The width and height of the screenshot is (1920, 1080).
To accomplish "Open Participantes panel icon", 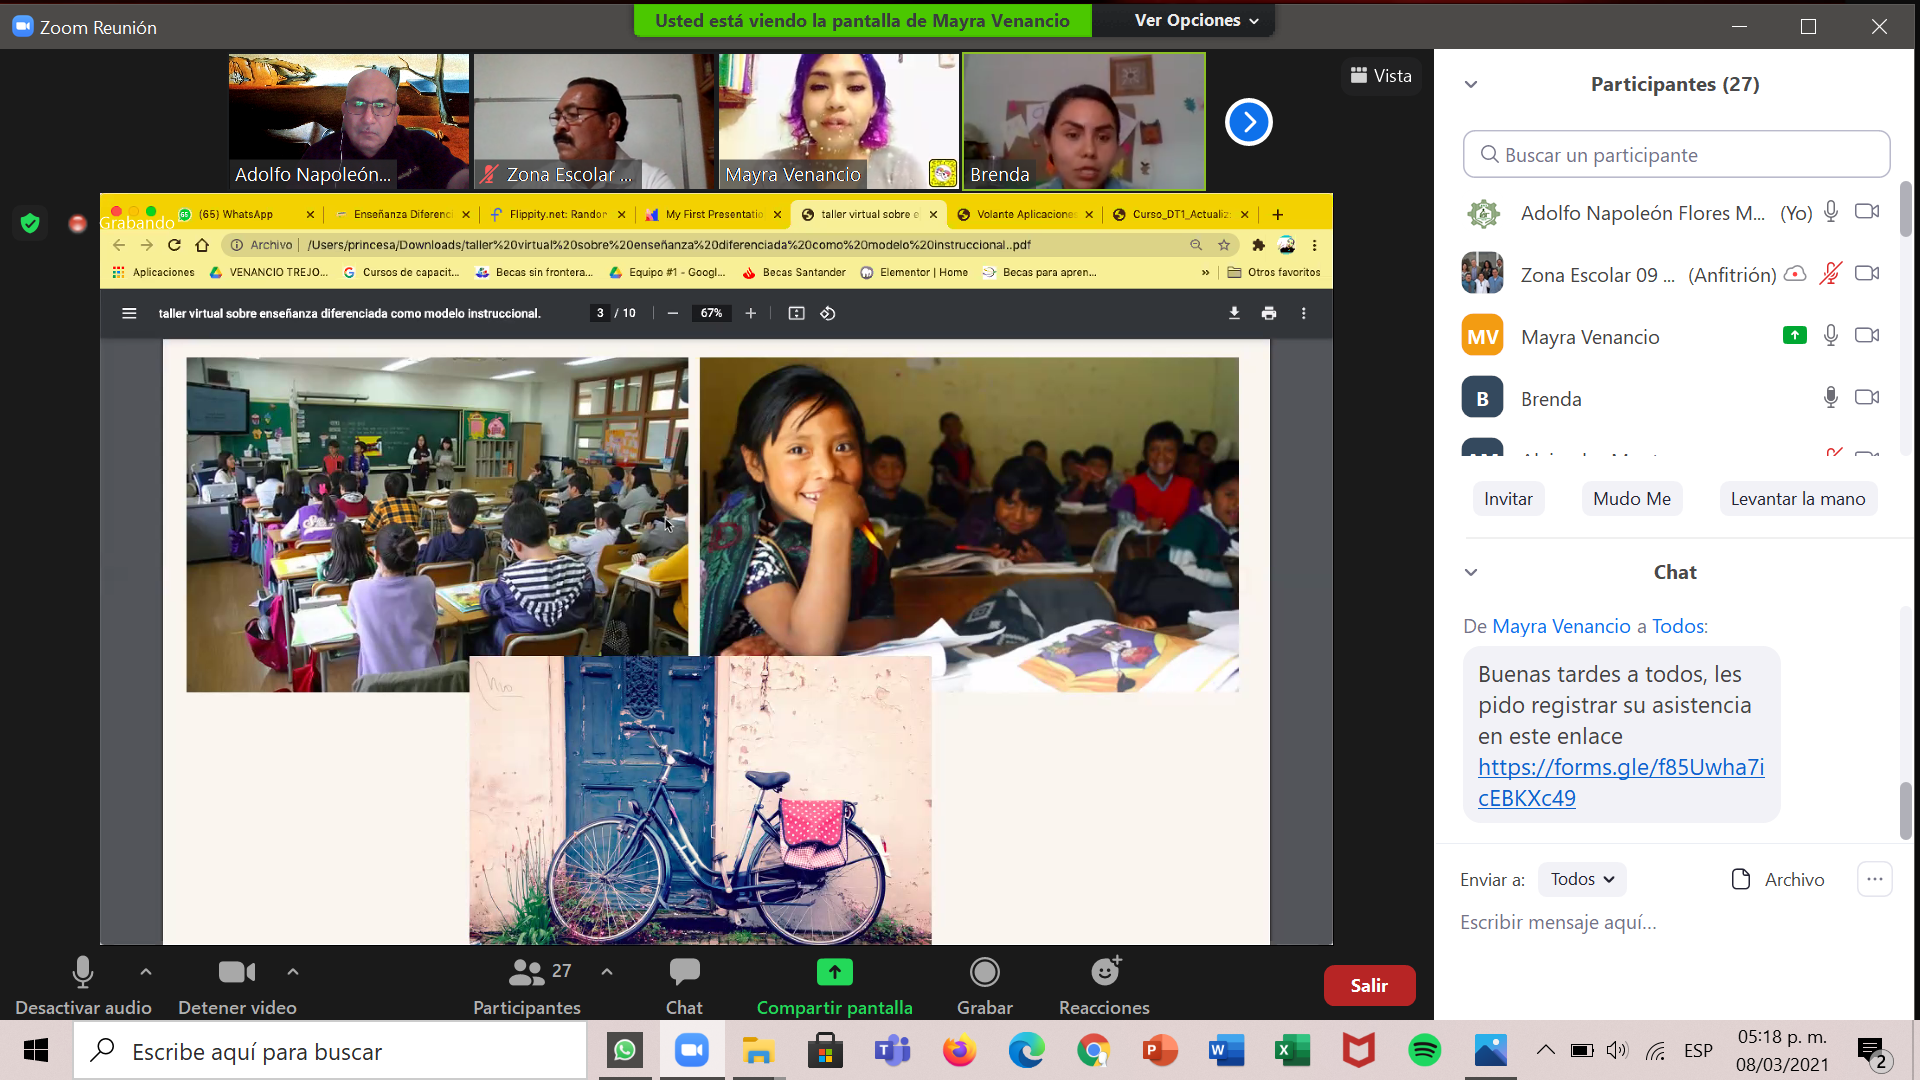I will (527, 972).
